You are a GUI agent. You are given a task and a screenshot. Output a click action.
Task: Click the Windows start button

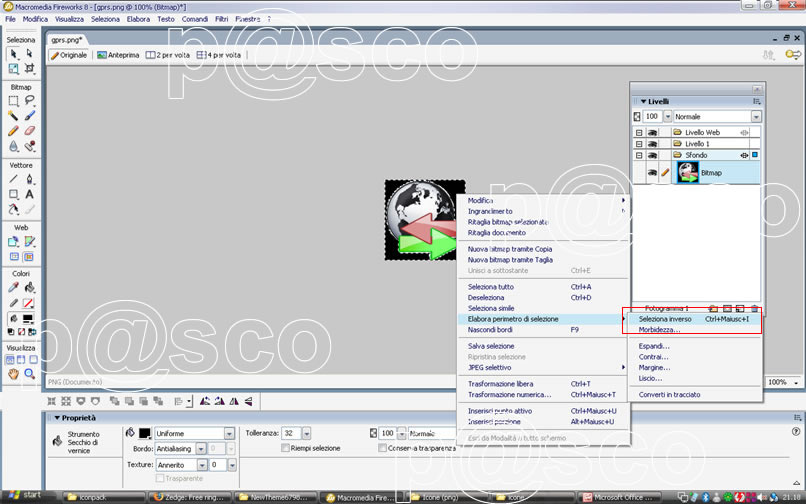point(24,496)
